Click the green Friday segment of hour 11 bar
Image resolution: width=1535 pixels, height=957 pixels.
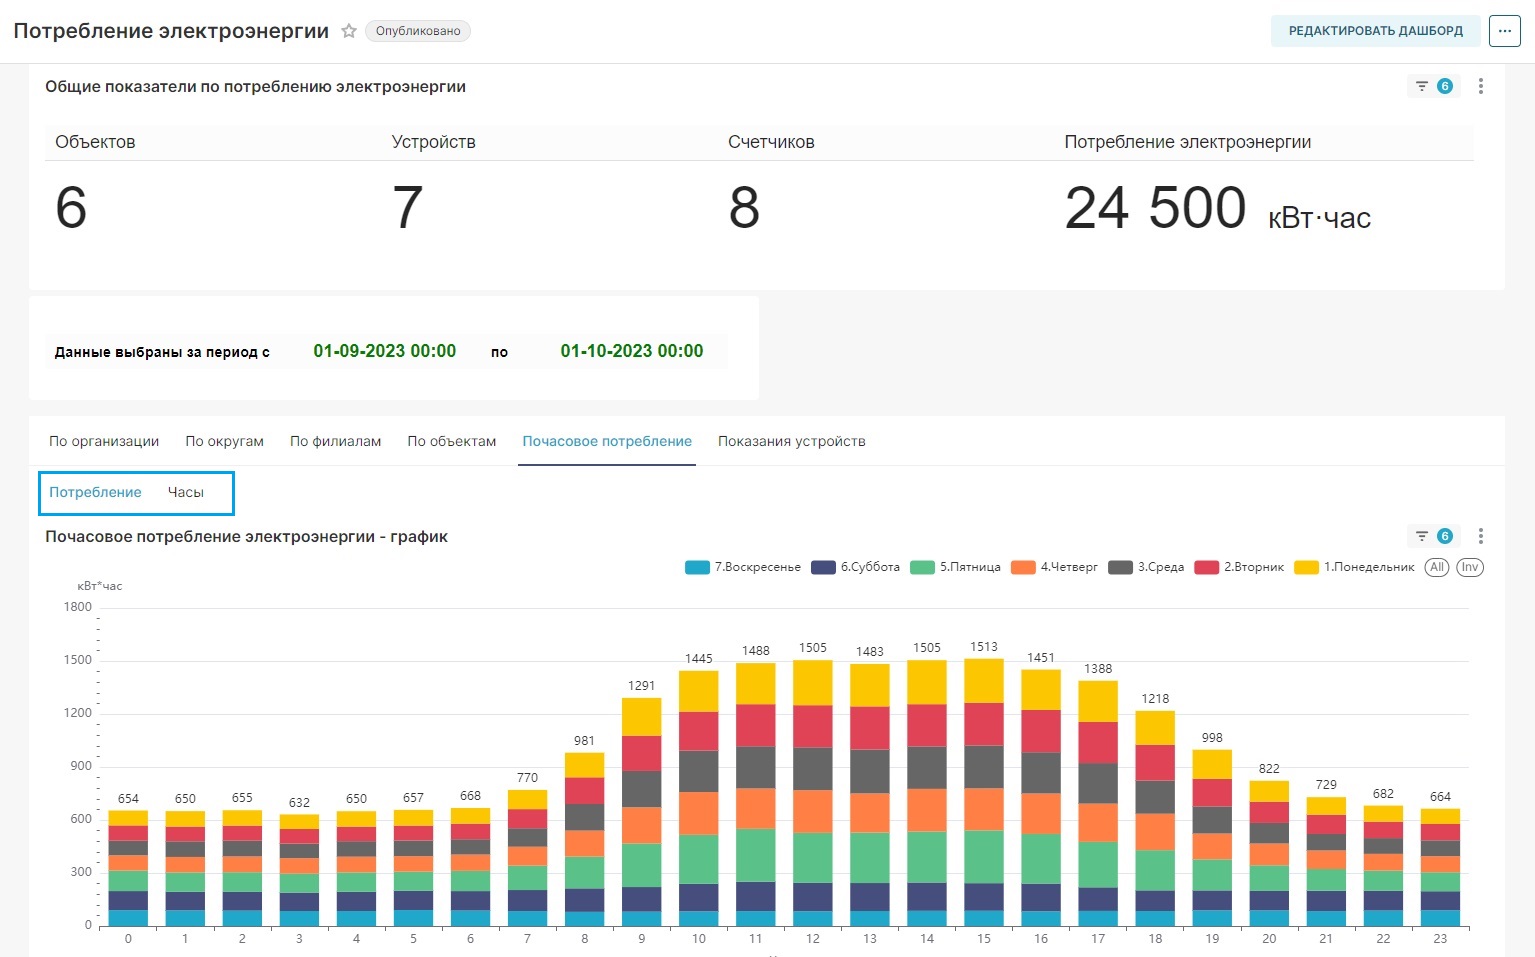[x=755, y=855]
